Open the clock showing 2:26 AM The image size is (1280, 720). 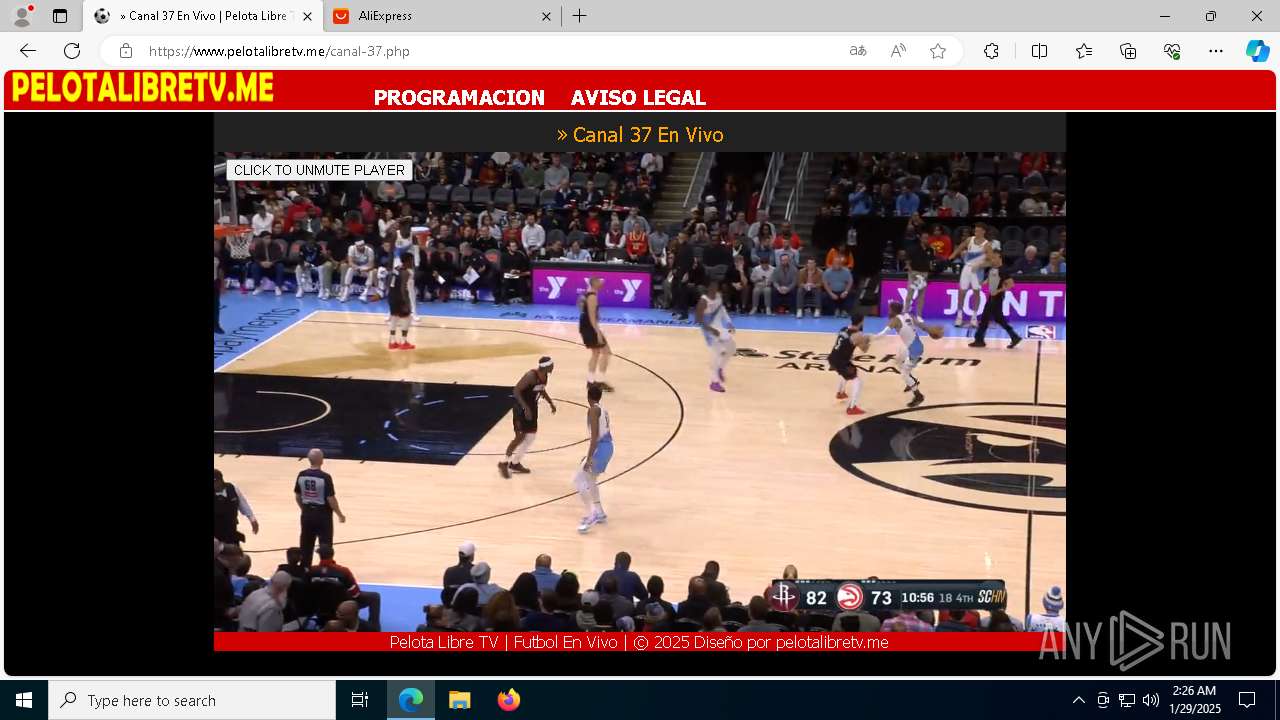[1195, 700]
